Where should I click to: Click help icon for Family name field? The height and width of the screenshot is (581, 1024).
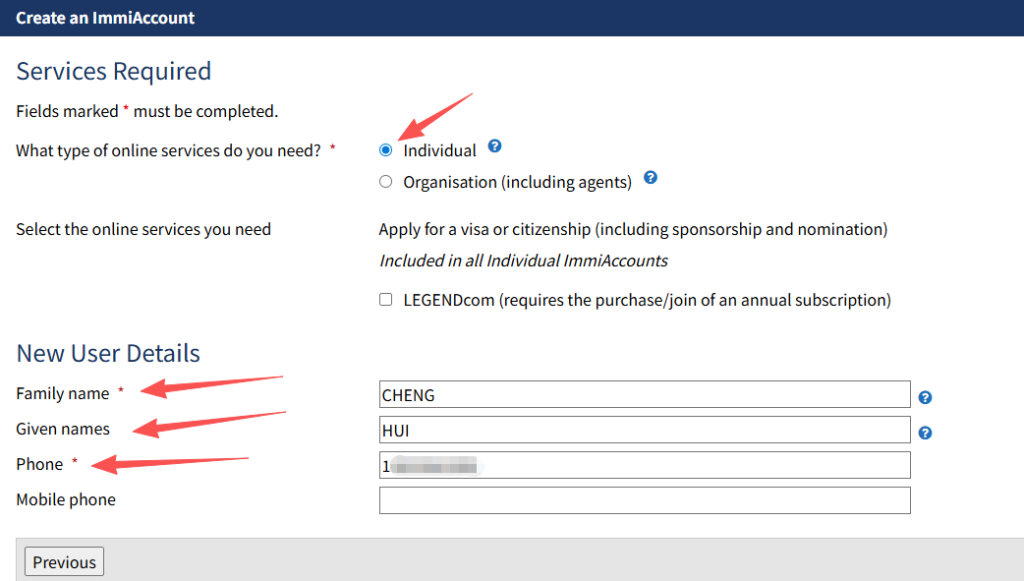tap(925, 398)
